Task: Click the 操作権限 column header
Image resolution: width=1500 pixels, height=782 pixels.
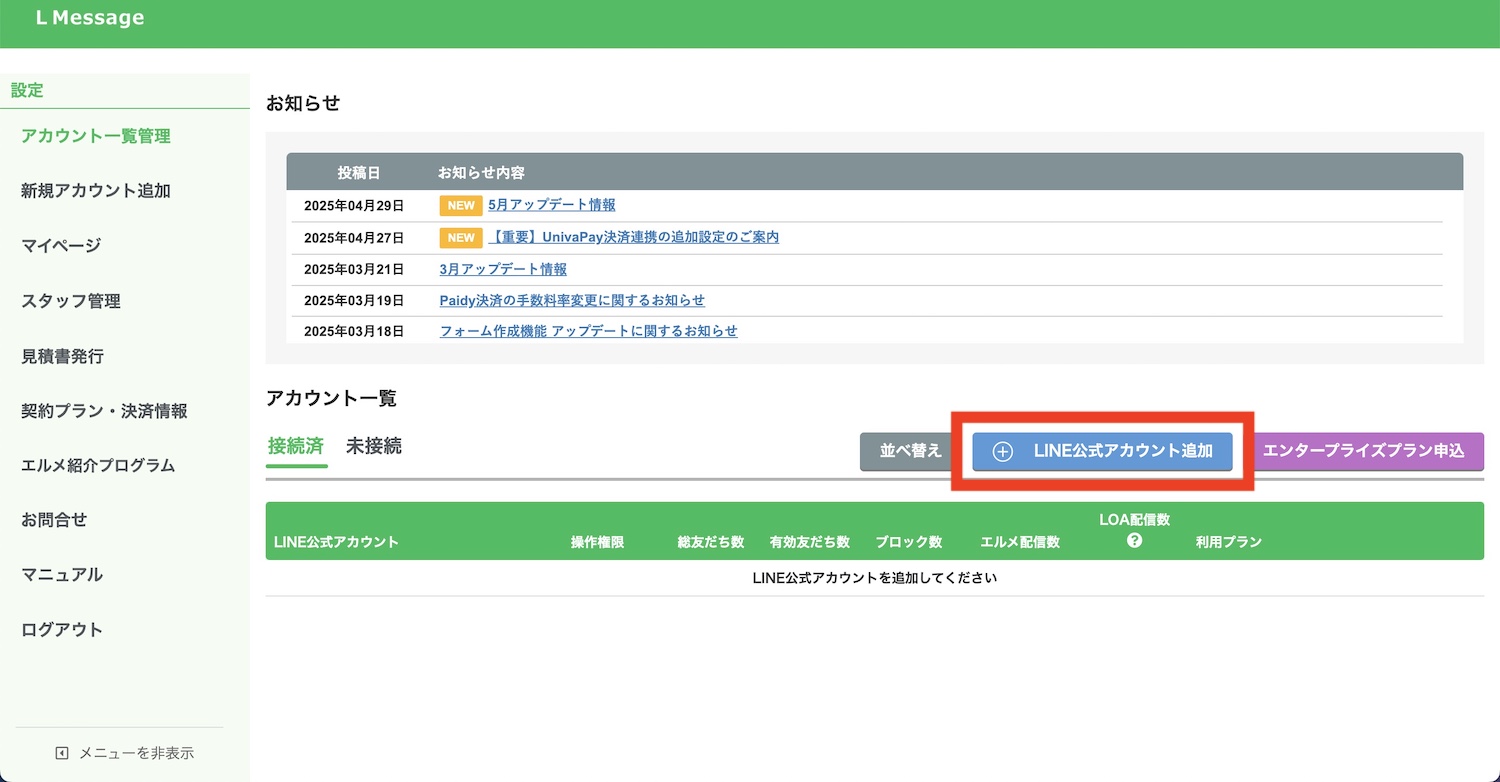Action: tap(597, 542)
